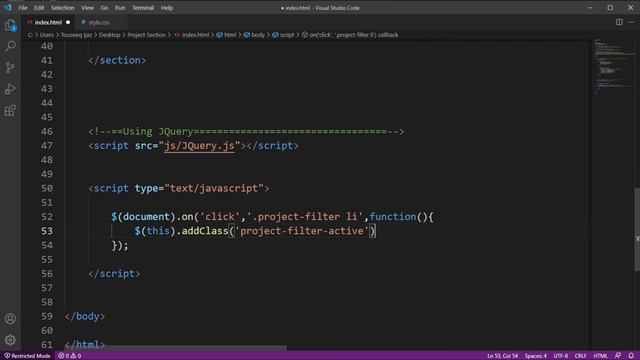Click the '.project-filter li' string on line 52
Image resolution: width=640 pixels, height=360 pixels.
(305, 217)
